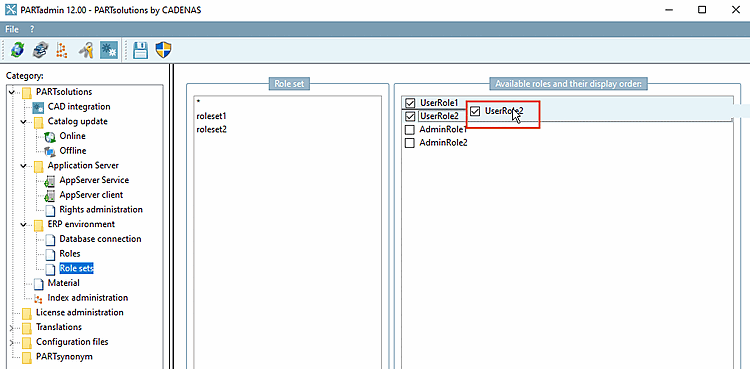Click the green refresh toolbar icon

(x=18, y=49)
